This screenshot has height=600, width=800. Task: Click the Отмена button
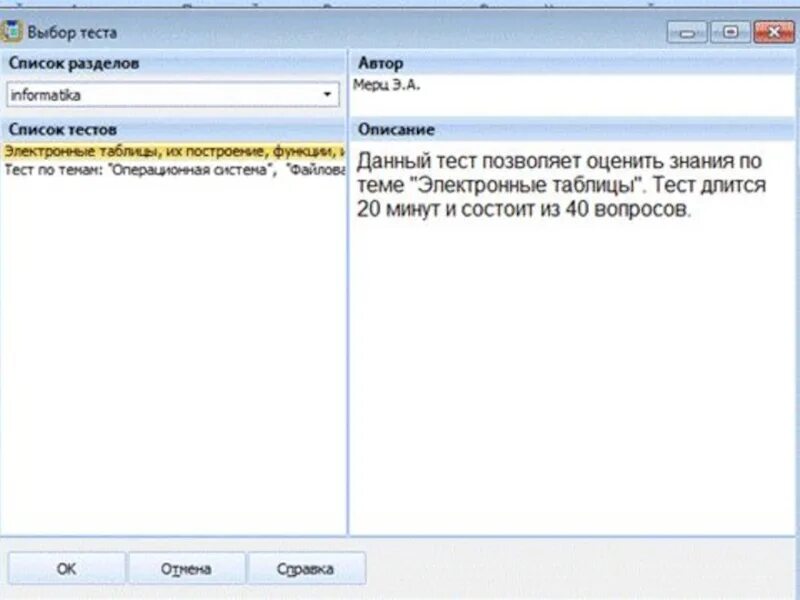pyautogui.click(x=186, y=568)
